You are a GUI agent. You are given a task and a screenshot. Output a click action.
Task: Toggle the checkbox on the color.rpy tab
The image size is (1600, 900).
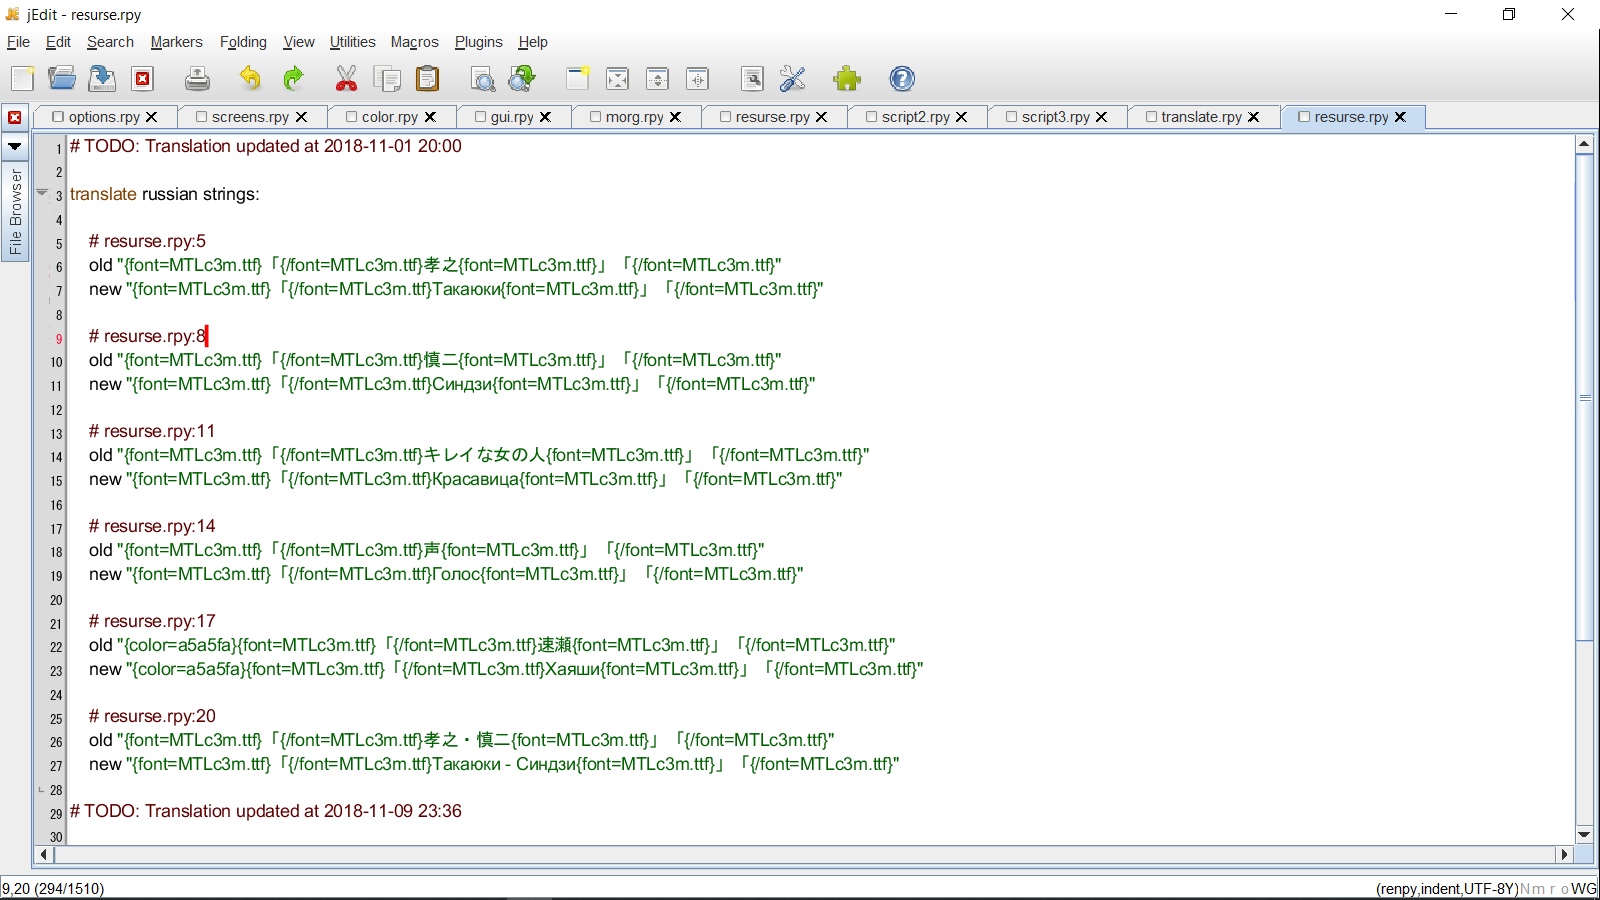point(351,117)
